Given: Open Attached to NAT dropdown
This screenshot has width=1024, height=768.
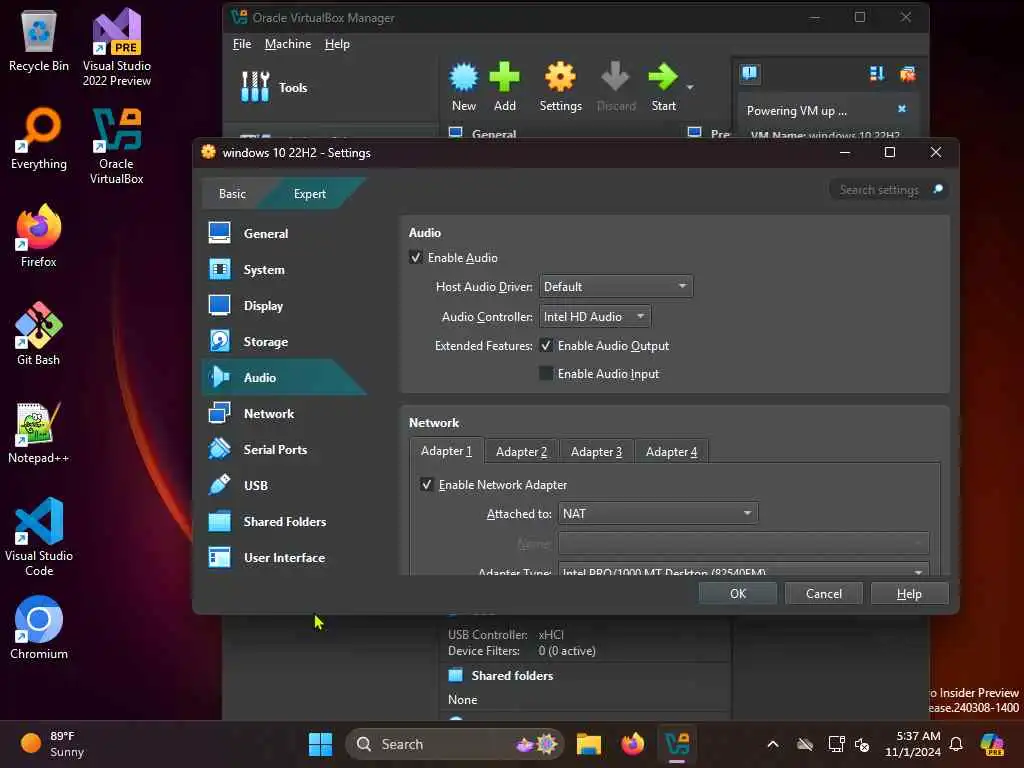Looking at the screenshot, I should 658,513.
